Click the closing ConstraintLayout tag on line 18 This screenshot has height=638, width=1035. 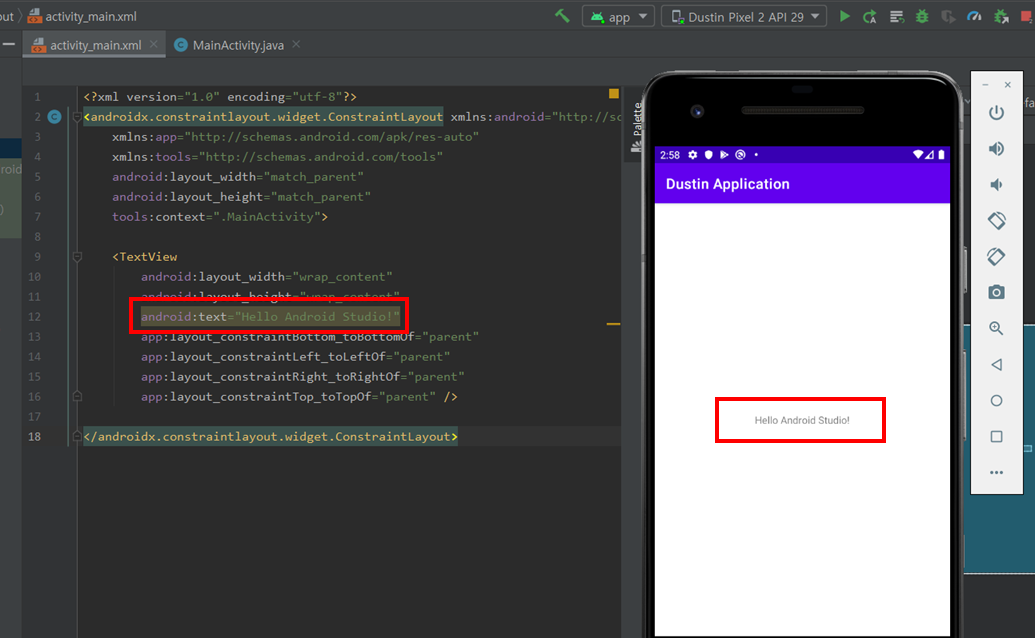(271, 437)
